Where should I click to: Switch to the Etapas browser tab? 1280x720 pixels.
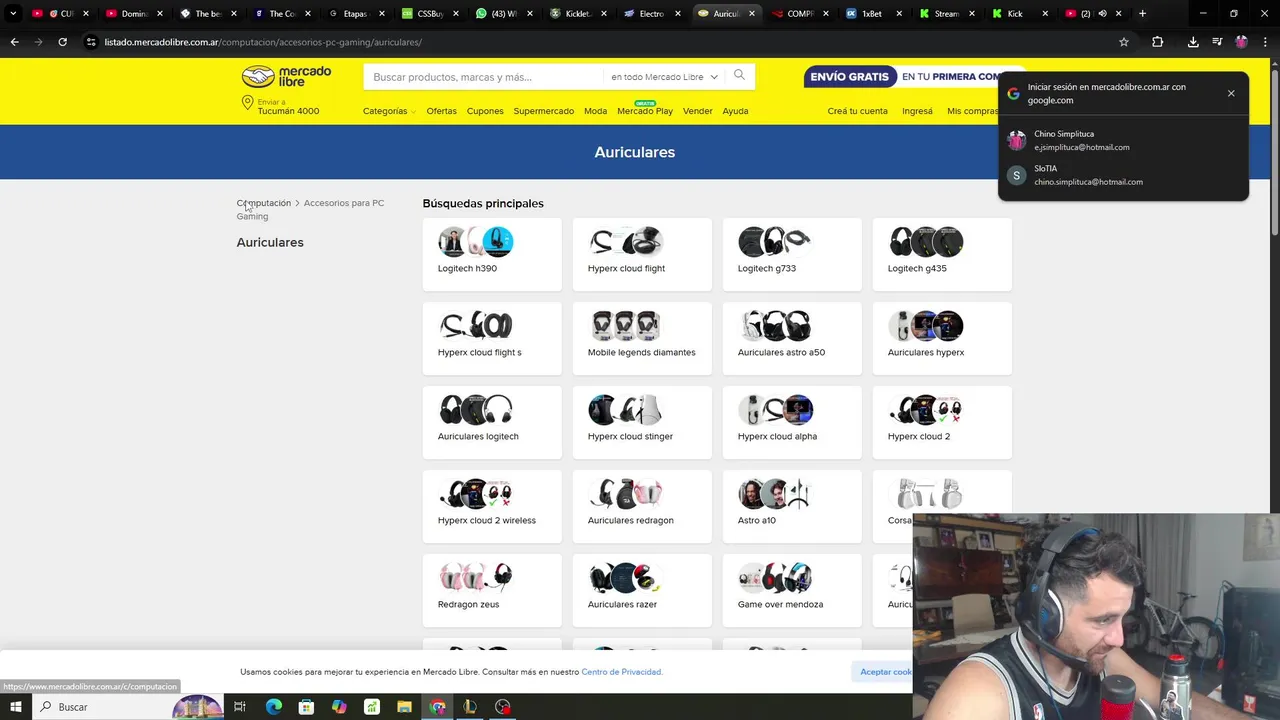355,13
